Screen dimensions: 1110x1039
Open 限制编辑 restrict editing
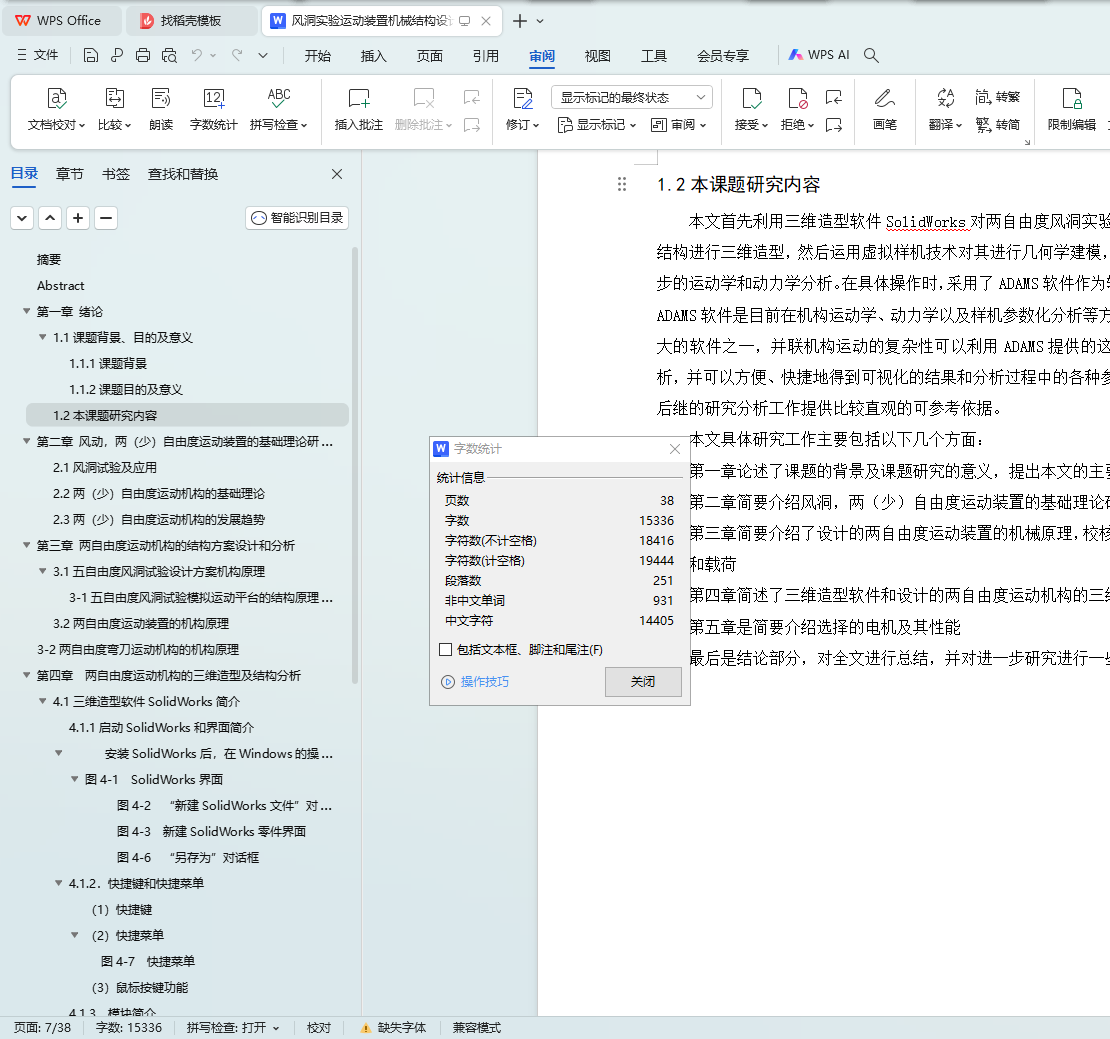[1072, 110]
